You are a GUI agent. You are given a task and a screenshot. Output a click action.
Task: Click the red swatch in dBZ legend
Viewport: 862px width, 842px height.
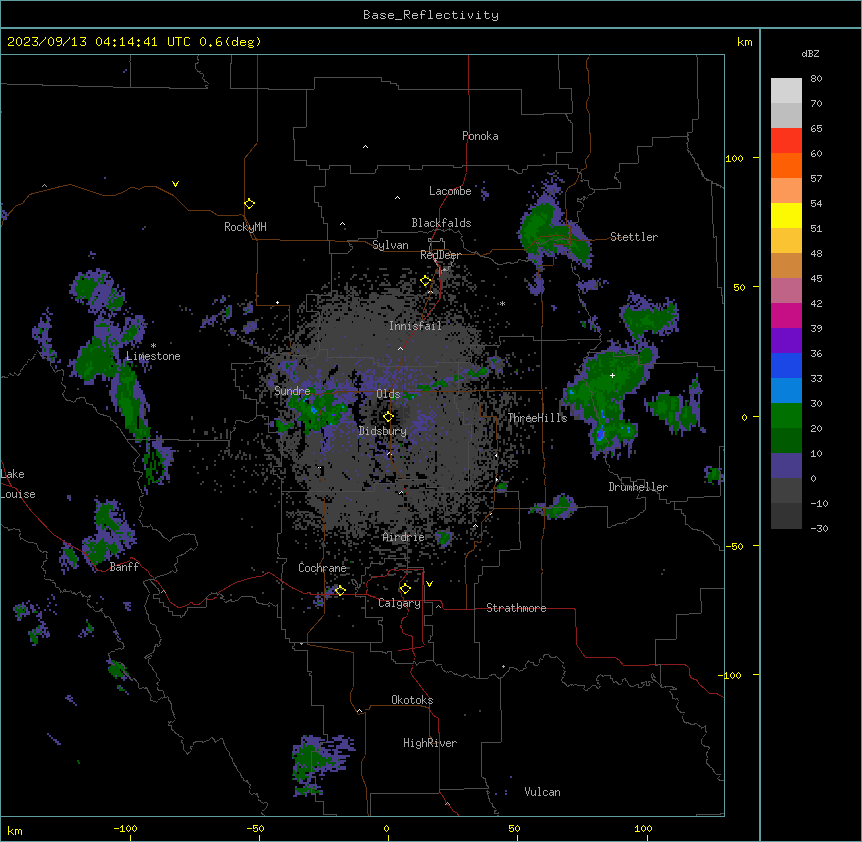[x=786, y=141]
